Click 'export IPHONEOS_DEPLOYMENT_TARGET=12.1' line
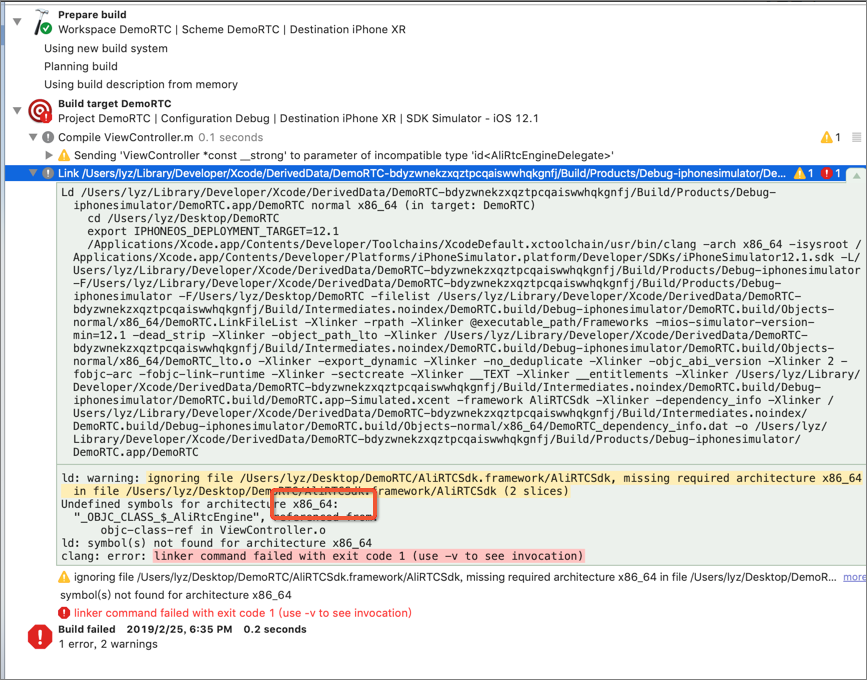 tap(213, 231)
